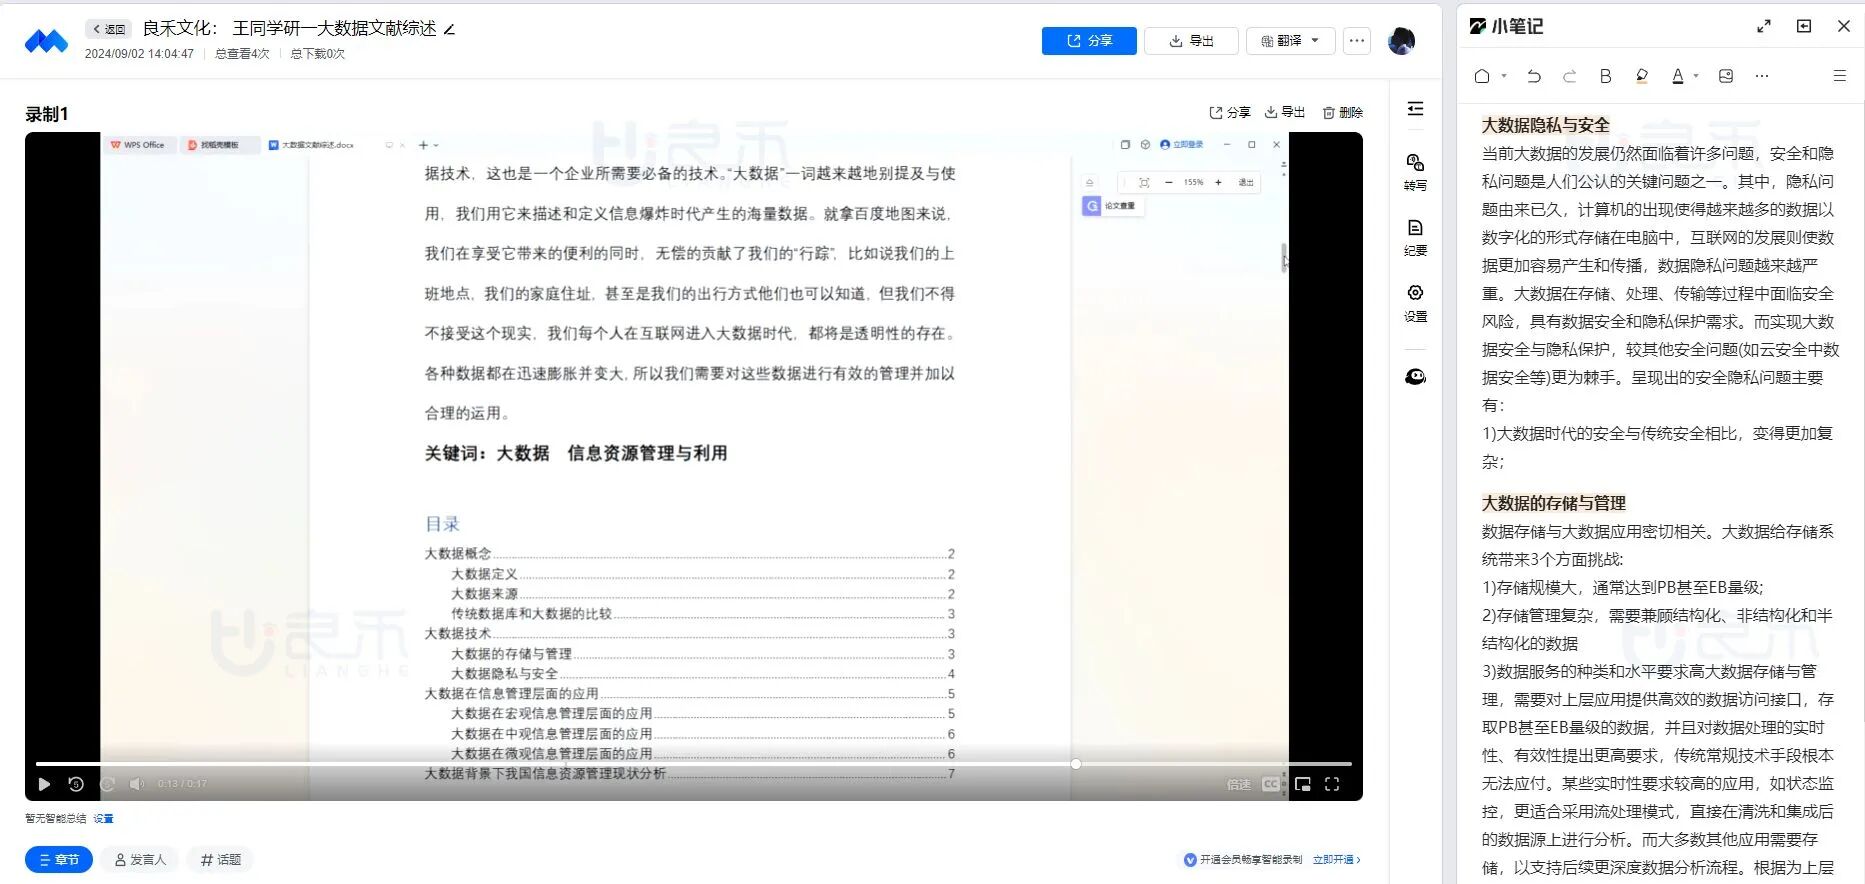Image resolution: width=1865 pixels, height=884 pixels.
Task: Insert an image into the note
Action: coord(1726,76)
